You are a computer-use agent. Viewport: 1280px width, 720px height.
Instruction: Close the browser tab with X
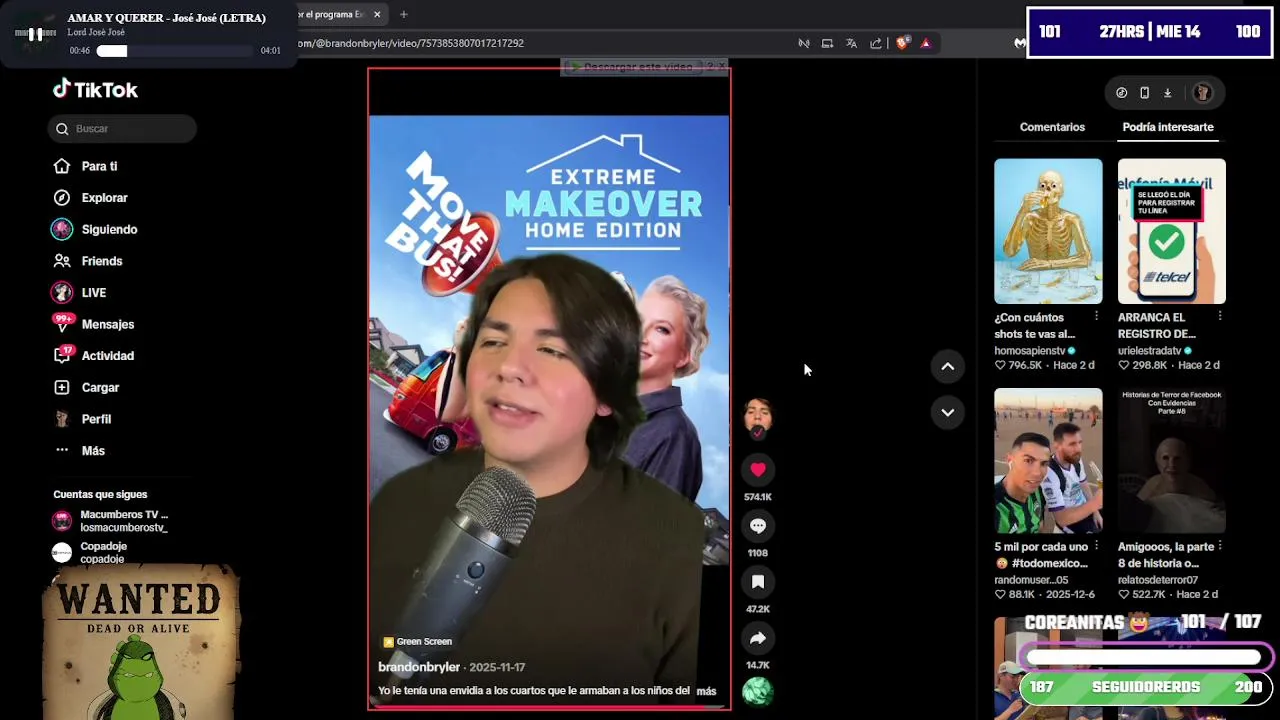(377, 15)
